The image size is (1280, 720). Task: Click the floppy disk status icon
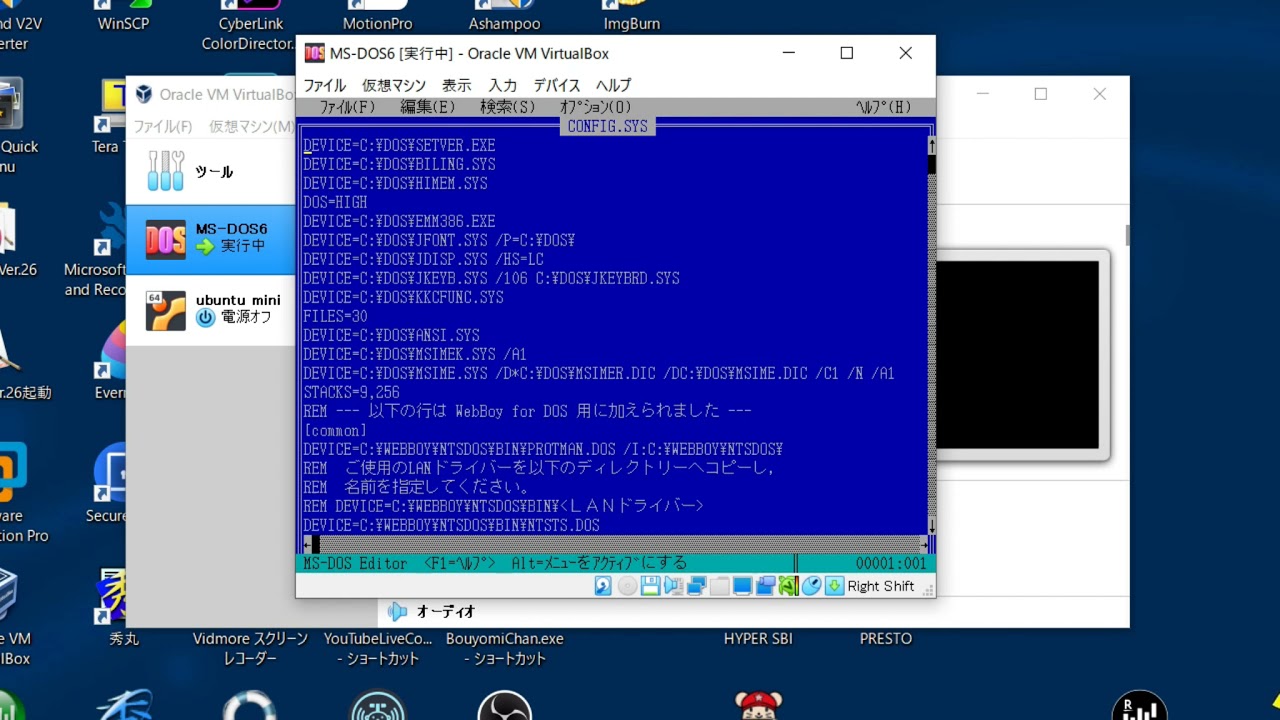click(651, 586)
